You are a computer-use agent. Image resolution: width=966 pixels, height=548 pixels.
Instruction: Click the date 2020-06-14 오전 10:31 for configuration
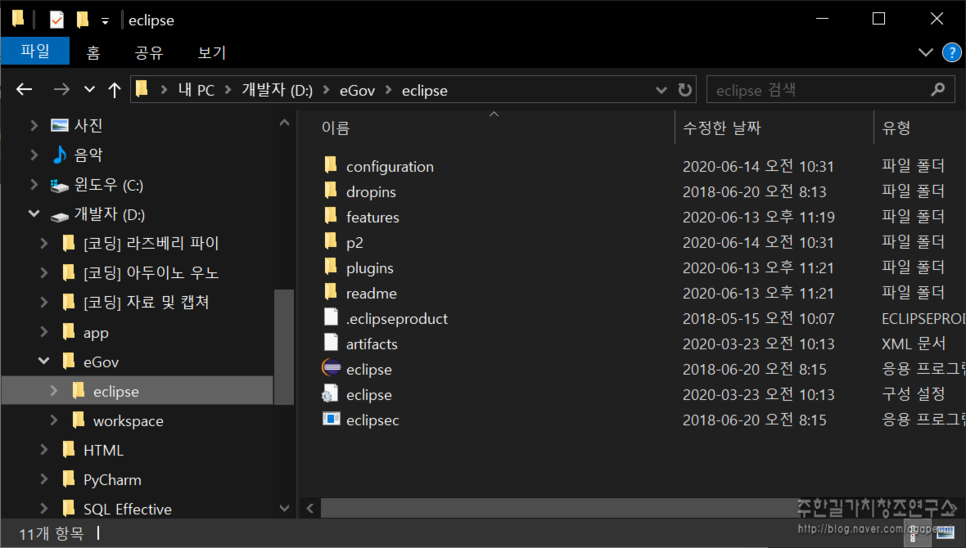(758, 166)
